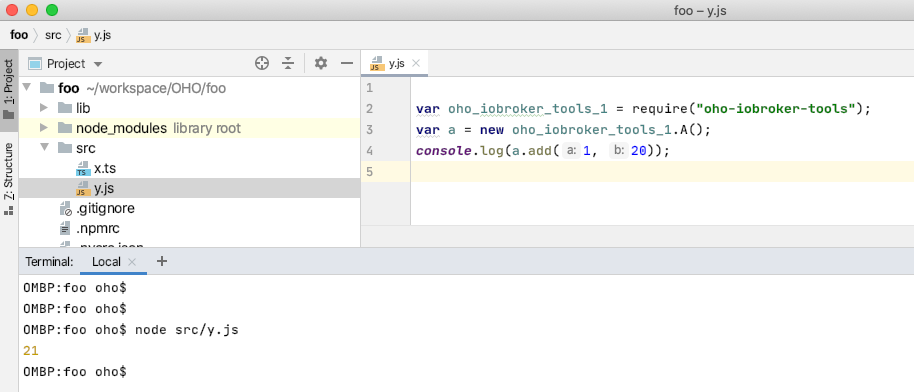Image resolution: width=914 pixels, height=392 pixels.
Task: Click line number 4 in gutter
Action: [370, 150]
